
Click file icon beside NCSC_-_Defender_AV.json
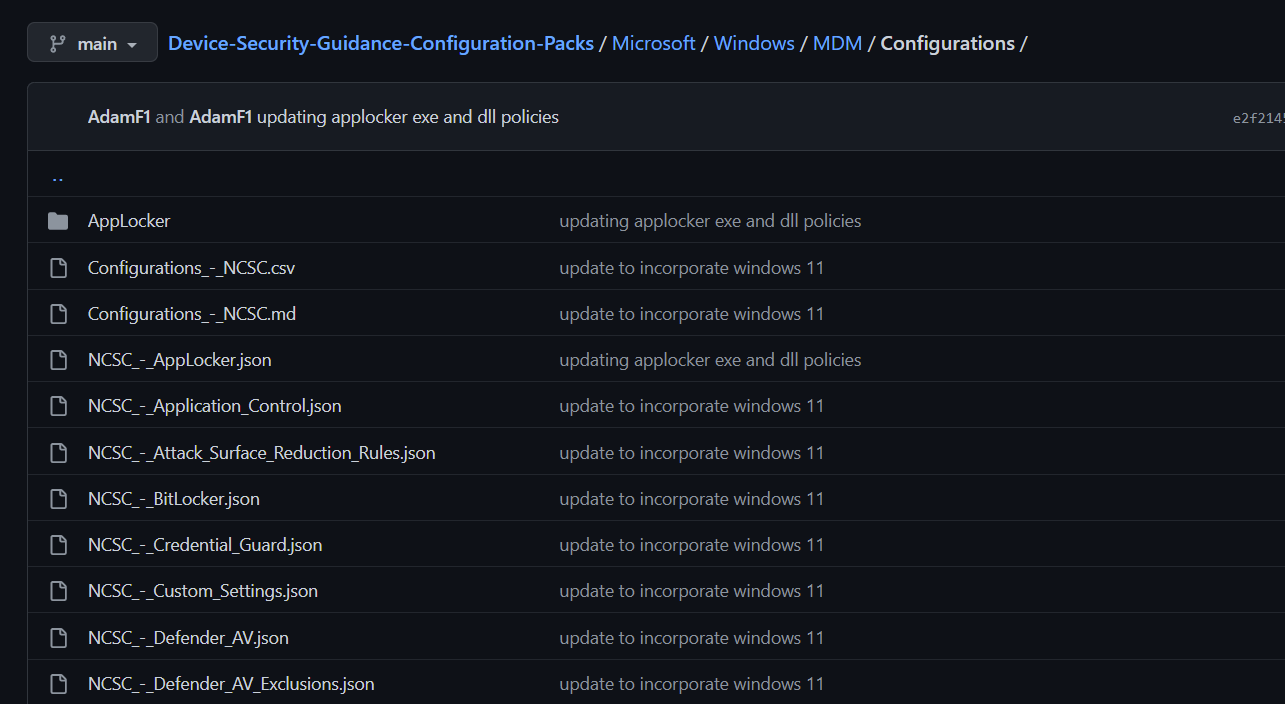58,638
